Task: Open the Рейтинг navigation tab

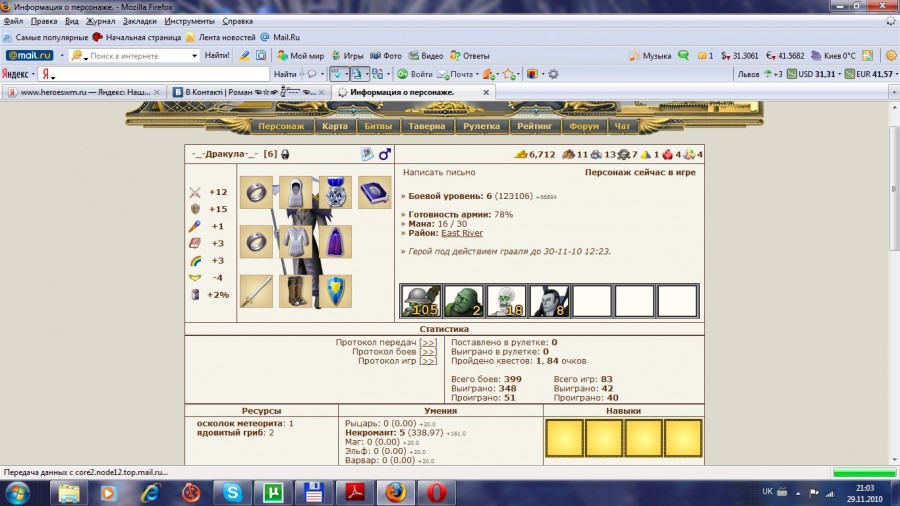Action: click(534, 126)
